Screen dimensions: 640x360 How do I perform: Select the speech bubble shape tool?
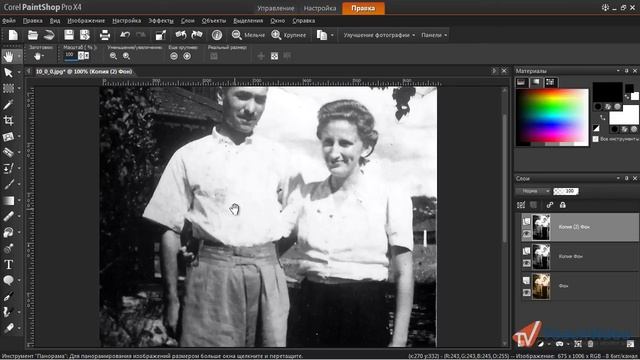click(x=8, y=280)
